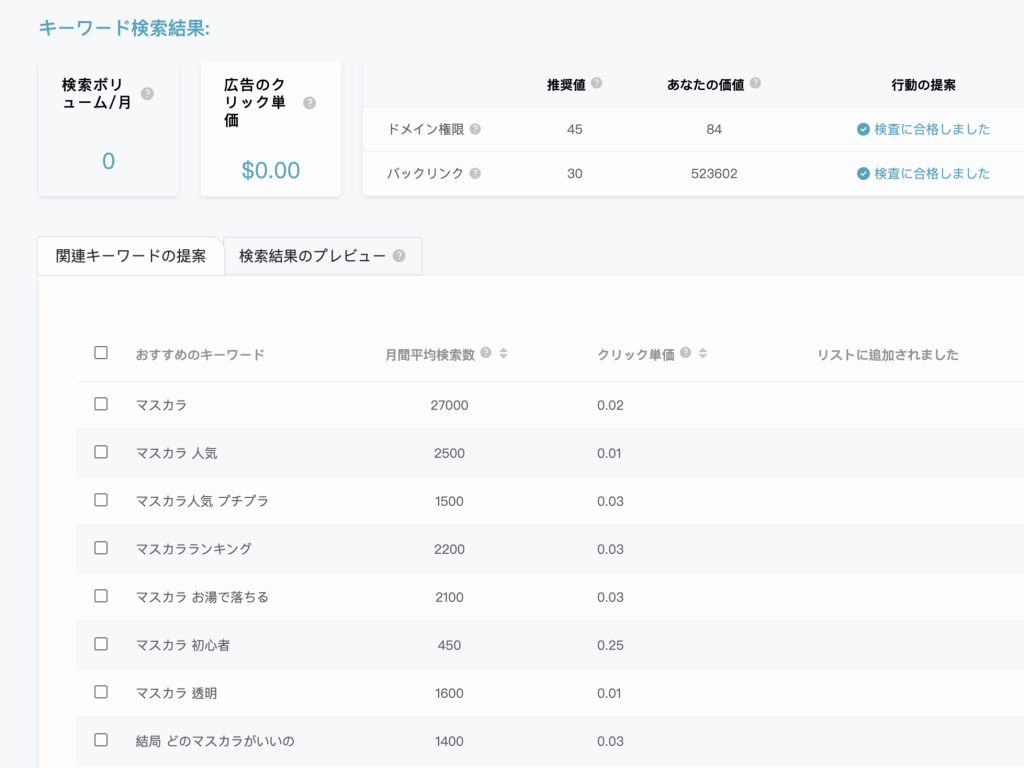The height and width of the screenshot is (768, 1024).
Task: Sort the クリック単価 column with its arrows
Action: (702, 353)
